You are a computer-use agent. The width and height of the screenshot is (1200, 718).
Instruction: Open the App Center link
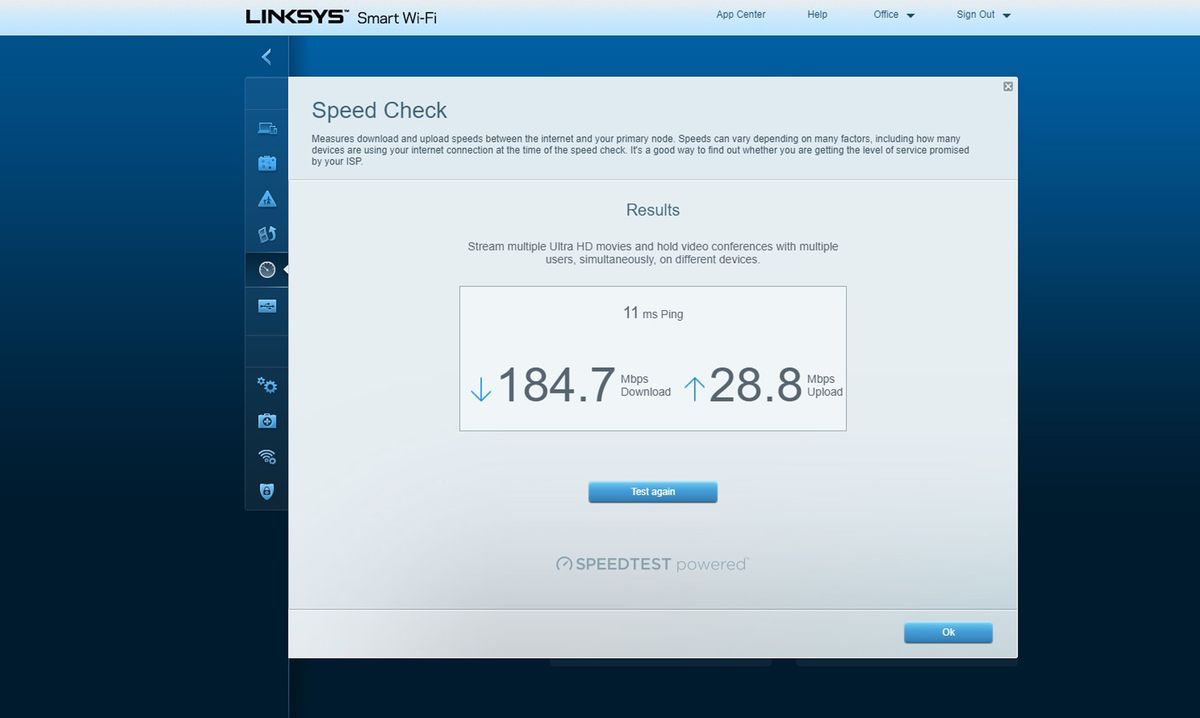741,15
